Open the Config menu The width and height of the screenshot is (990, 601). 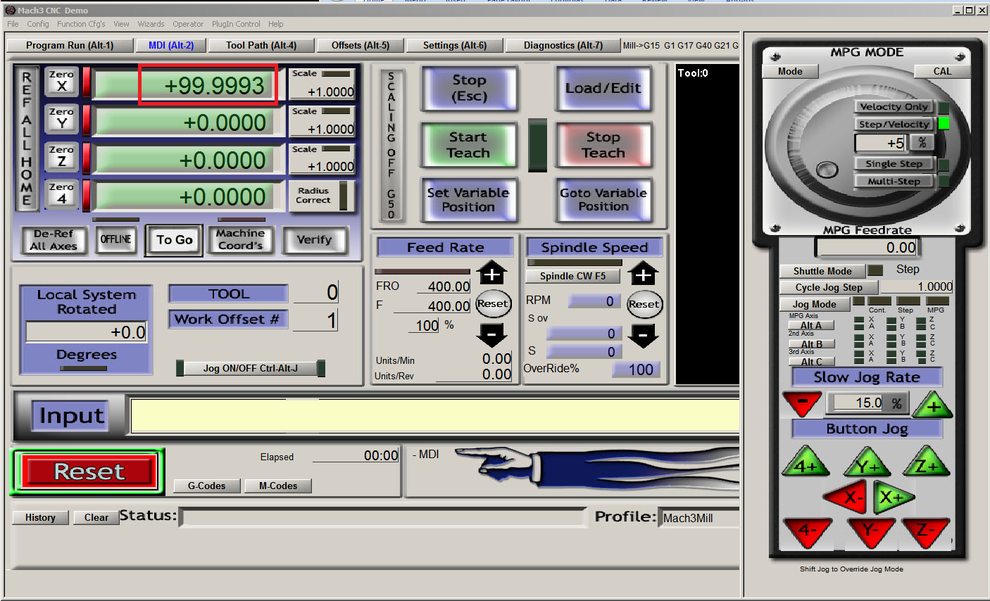[x=38, y=23]
